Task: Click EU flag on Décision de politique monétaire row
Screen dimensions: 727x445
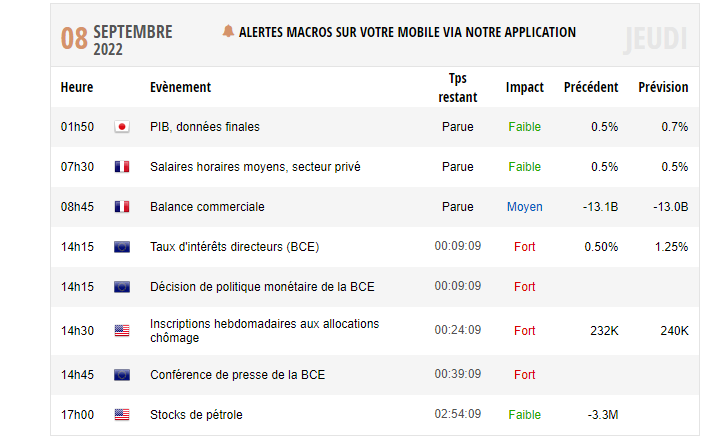Action: click(122, 287)
